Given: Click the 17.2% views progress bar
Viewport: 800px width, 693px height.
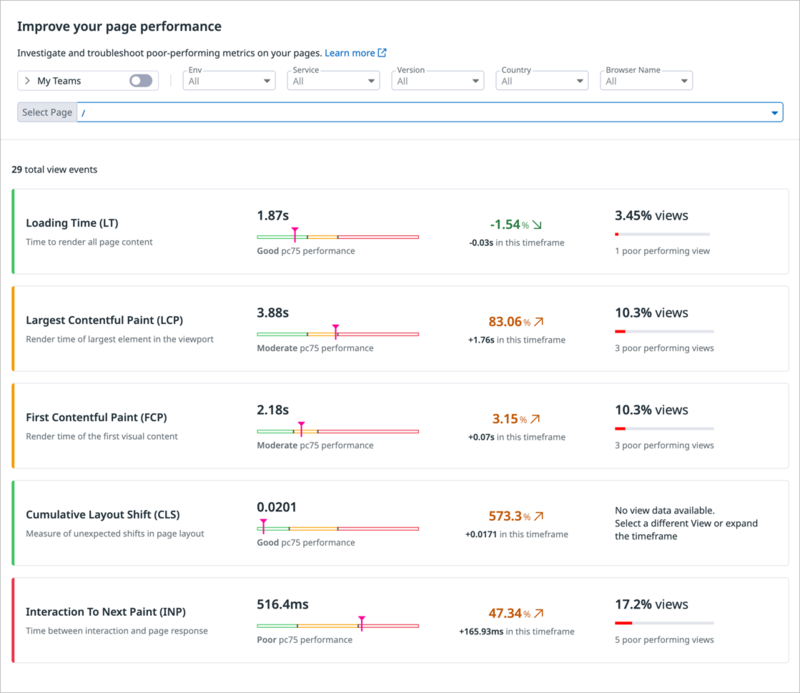Looking at the screenshot, I should point(664,623).
